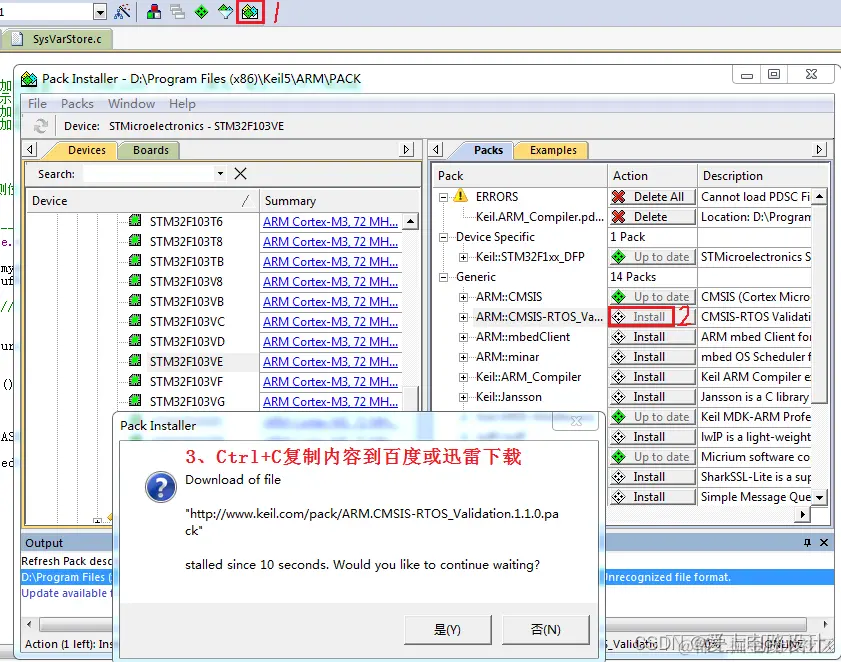Click Install for lwIP pack
Viewport: 841px width, 662px height.
[652, 437]
